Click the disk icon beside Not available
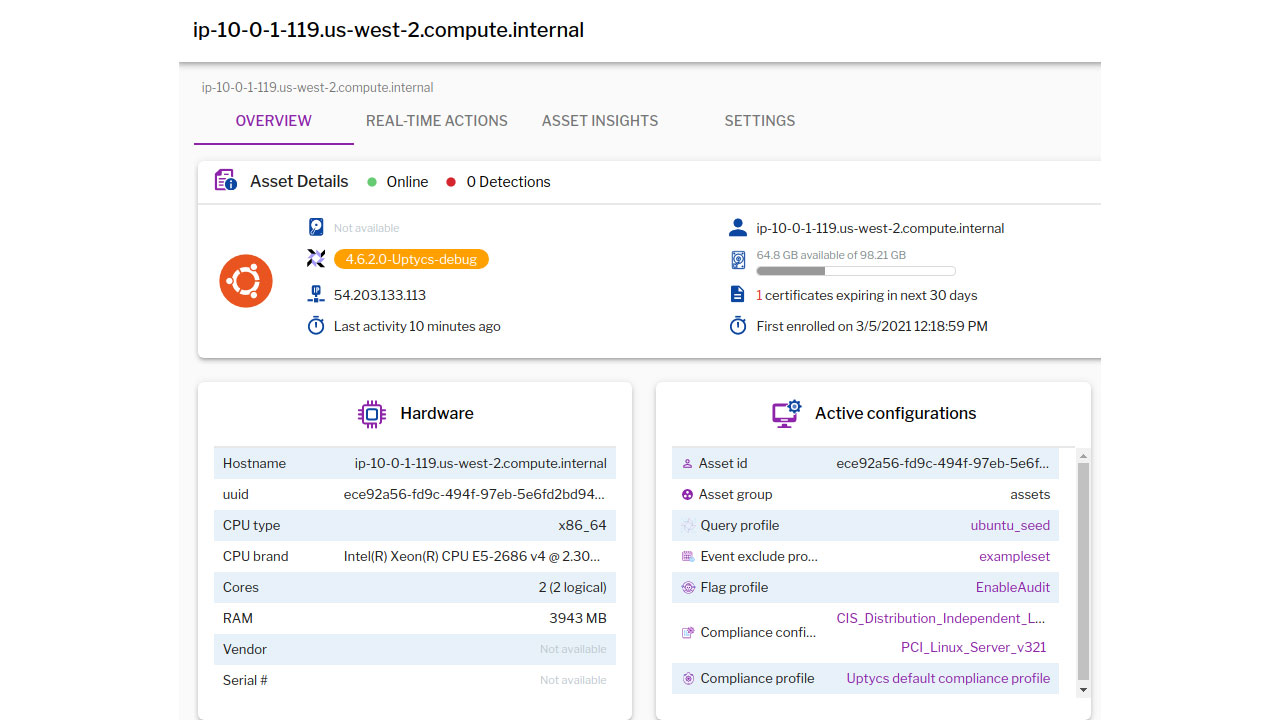The image size is (1280, 720). [x=316, y=227]
